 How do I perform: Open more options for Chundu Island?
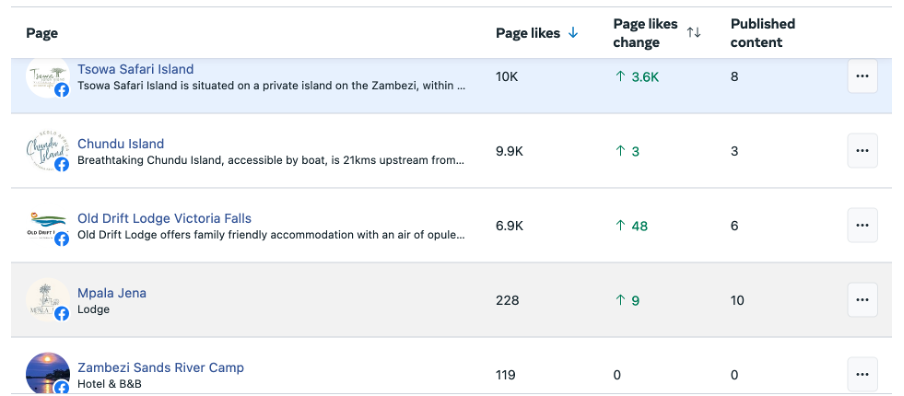click(x=862, y=150)
